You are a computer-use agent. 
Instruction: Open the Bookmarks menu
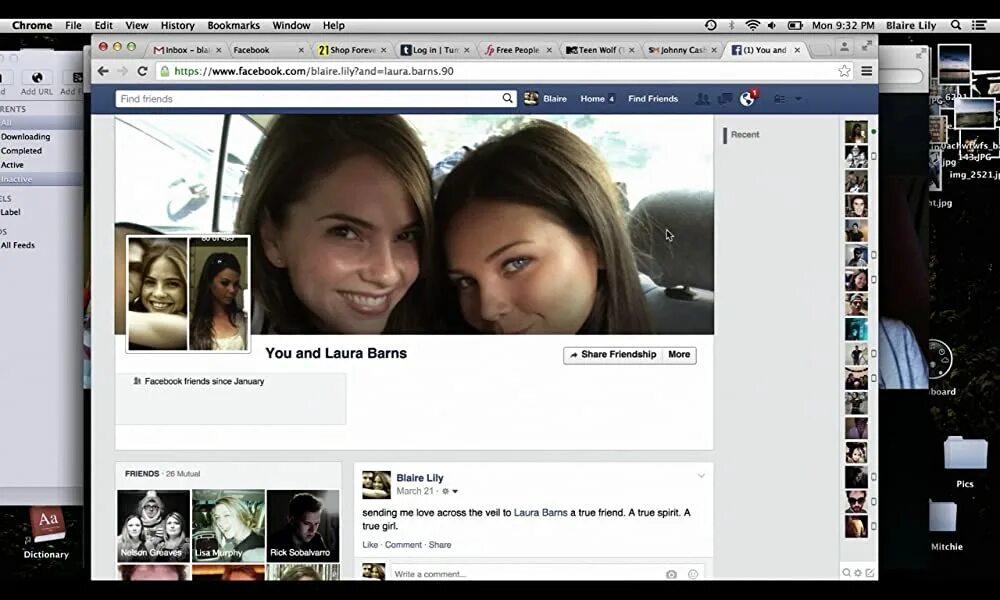(x=233, y=26)
